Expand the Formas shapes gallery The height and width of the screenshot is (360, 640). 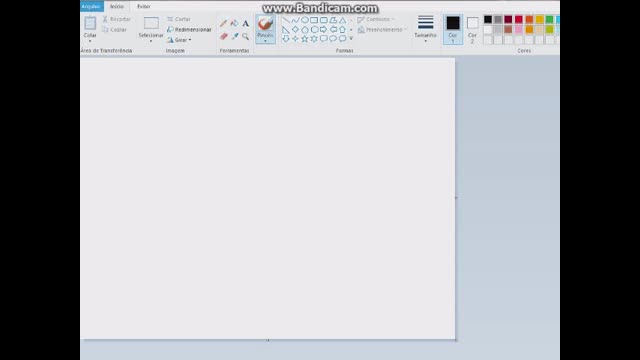(351, 39)
